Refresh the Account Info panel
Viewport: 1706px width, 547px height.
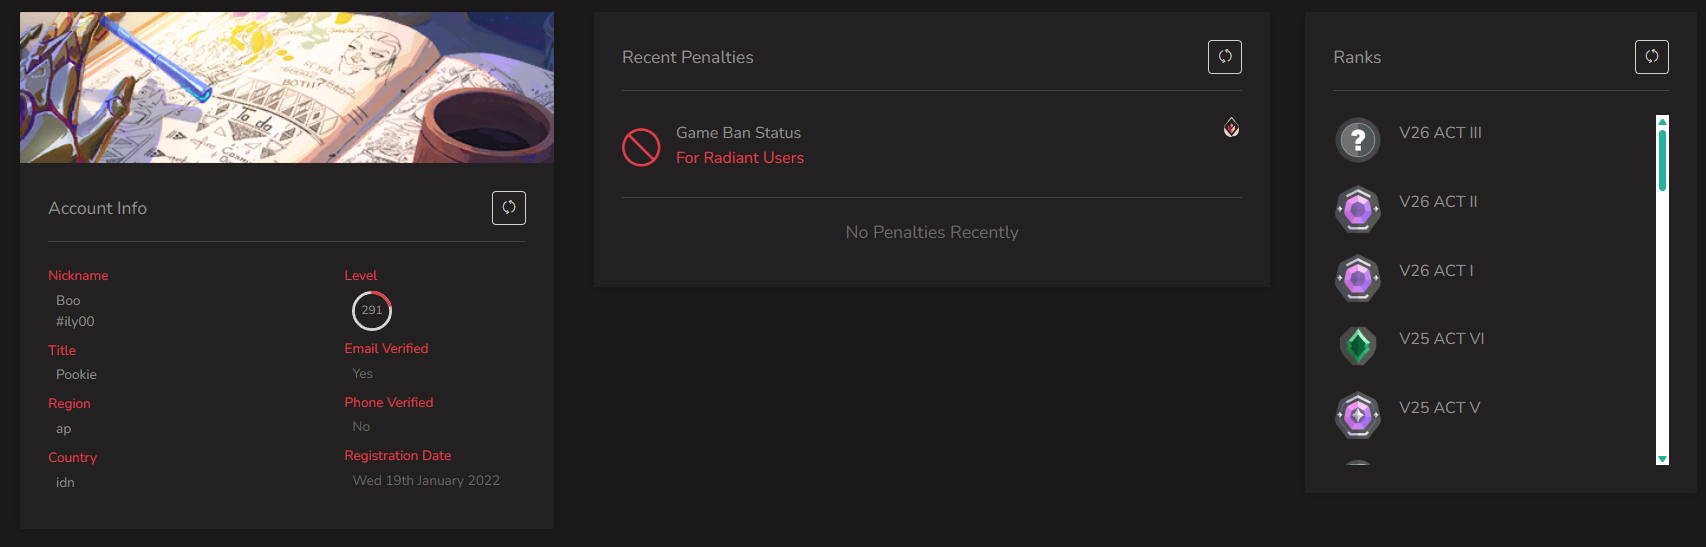pyautogui.click(x=509, y=208)
